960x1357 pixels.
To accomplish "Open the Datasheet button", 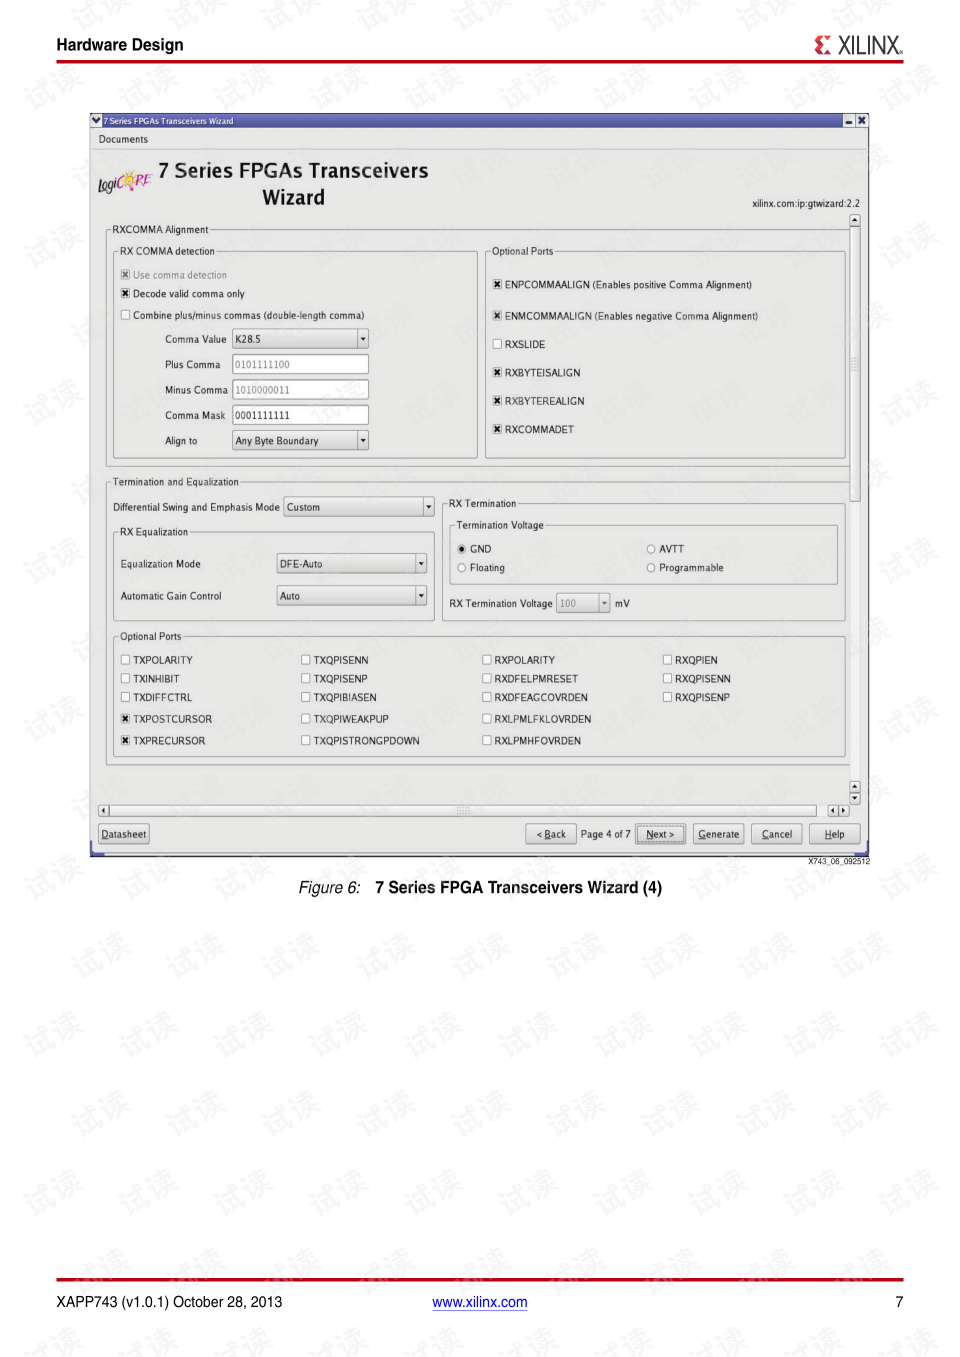I will [x=124, y=834].
